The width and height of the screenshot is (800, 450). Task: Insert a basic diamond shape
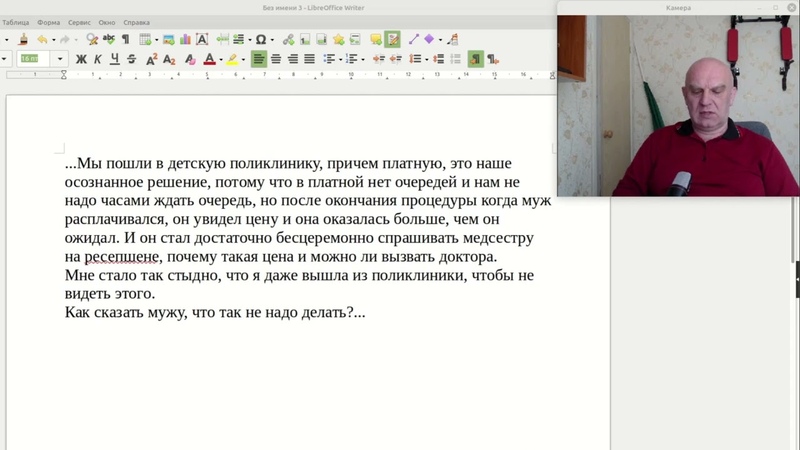pyautogui.click(x=429, y=39)
